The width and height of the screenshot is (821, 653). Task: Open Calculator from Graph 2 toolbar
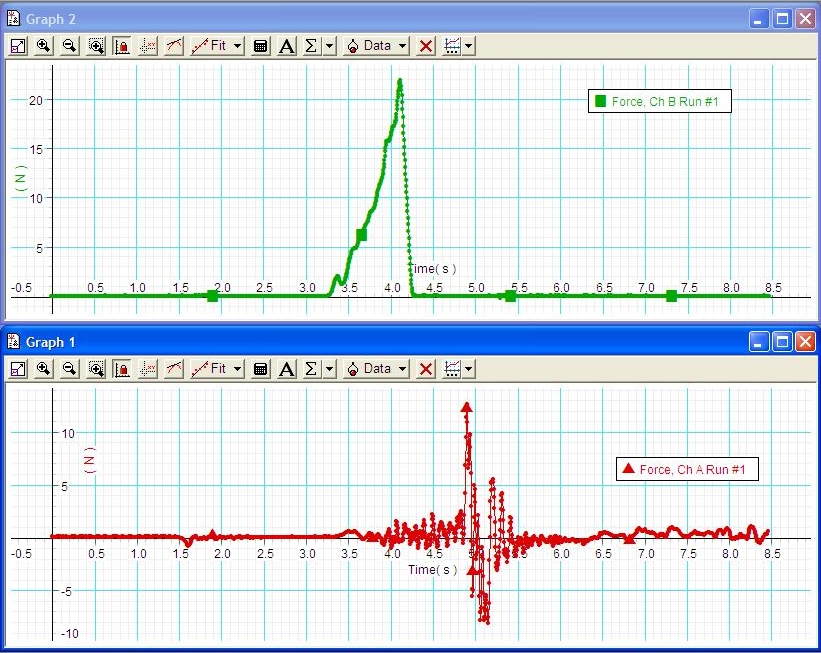click(x=260, y=46)
